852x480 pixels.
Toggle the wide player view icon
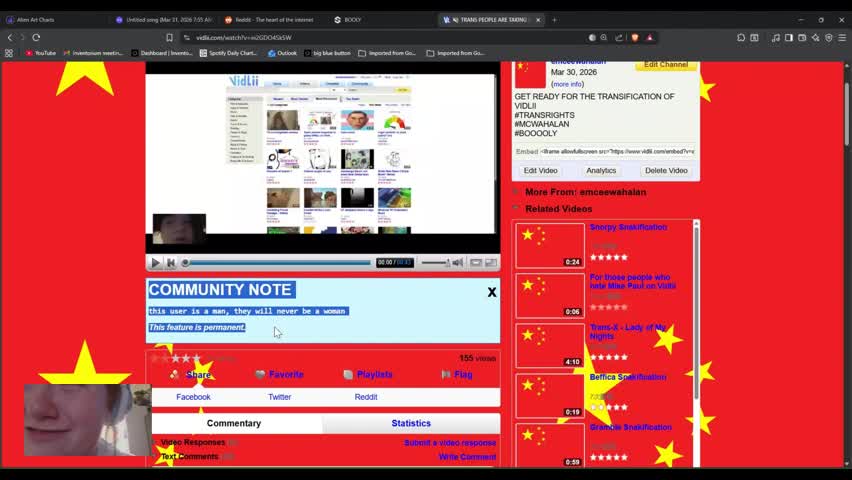[x=475, y=263]
